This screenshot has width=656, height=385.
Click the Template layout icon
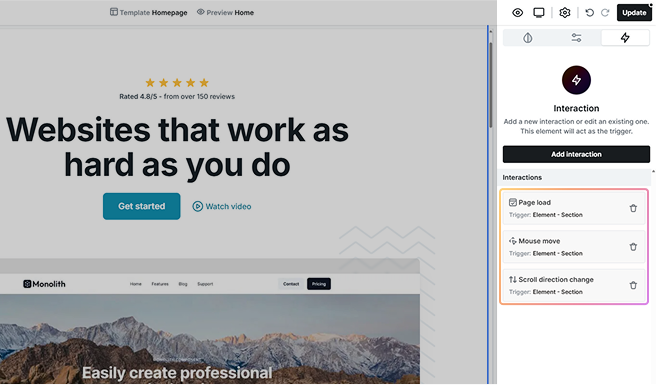pos(113,12)
